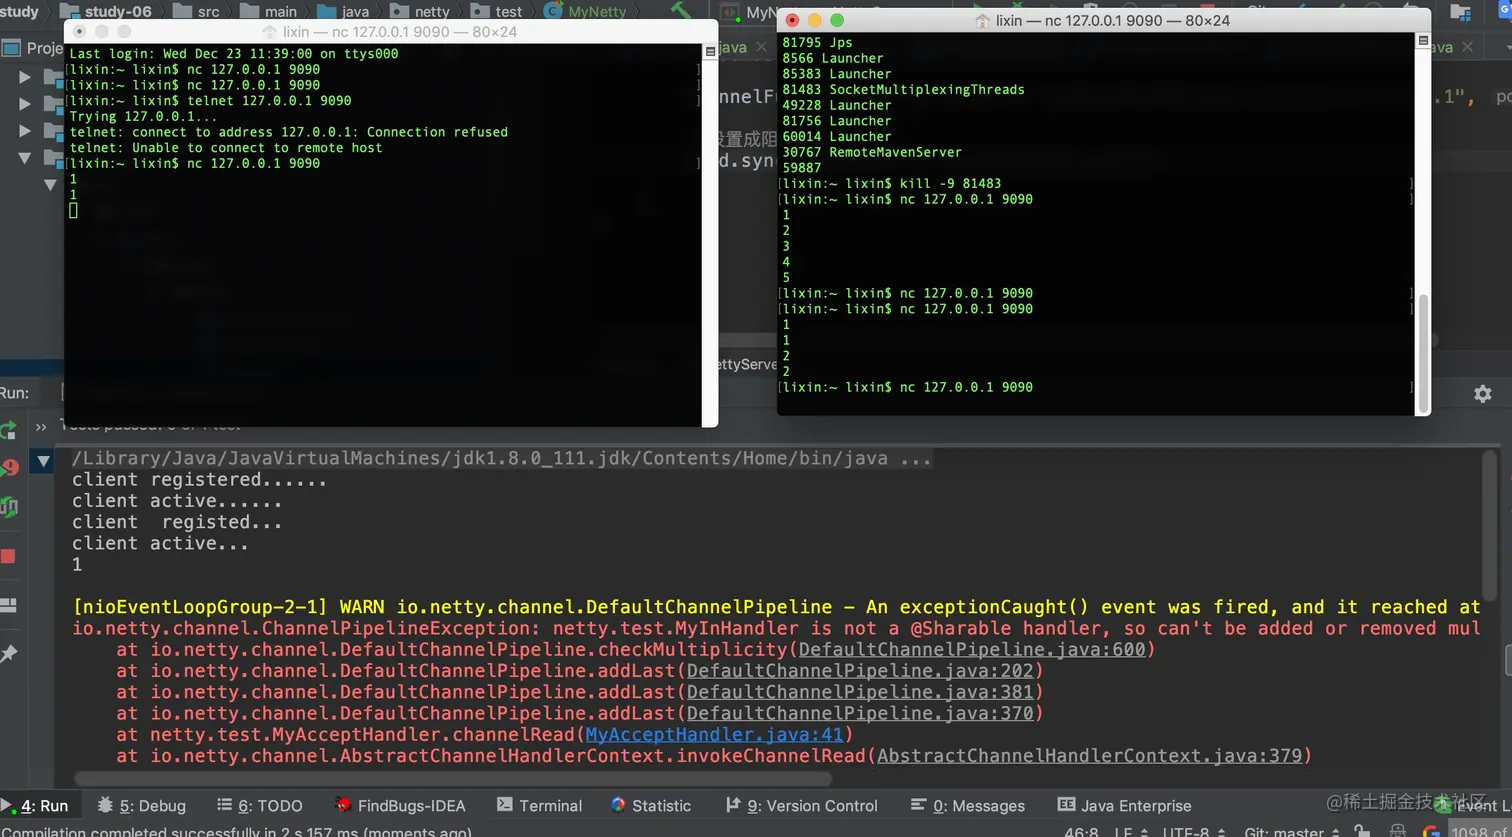Click 'client registered......' console line
Viewport: 1512px width, 837px height.
(x=200, y=480)
